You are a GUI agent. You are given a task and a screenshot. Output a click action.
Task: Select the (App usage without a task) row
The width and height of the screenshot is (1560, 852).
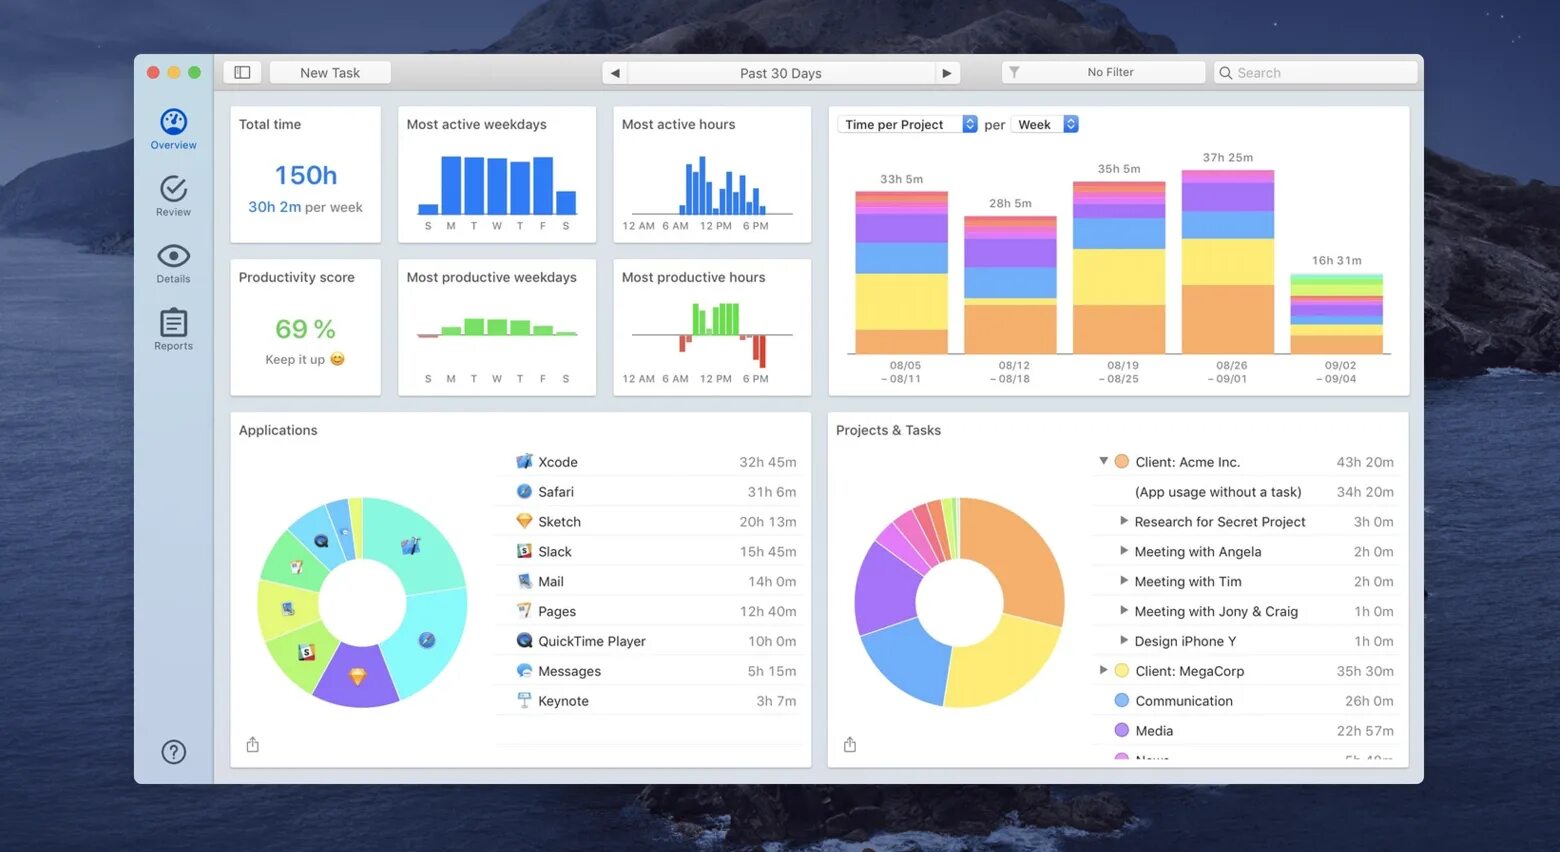pyautogui.click(x=1246, y=491)
